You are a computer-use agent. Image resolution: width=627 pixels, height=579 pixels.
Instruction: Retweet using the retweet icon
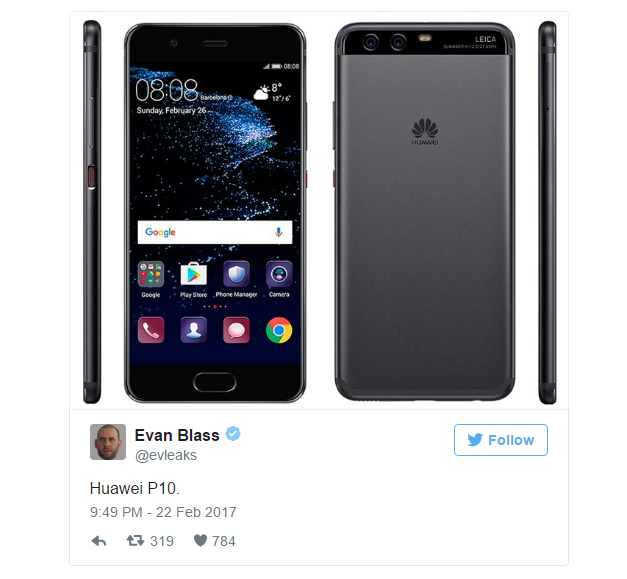(x=135, y=541)
